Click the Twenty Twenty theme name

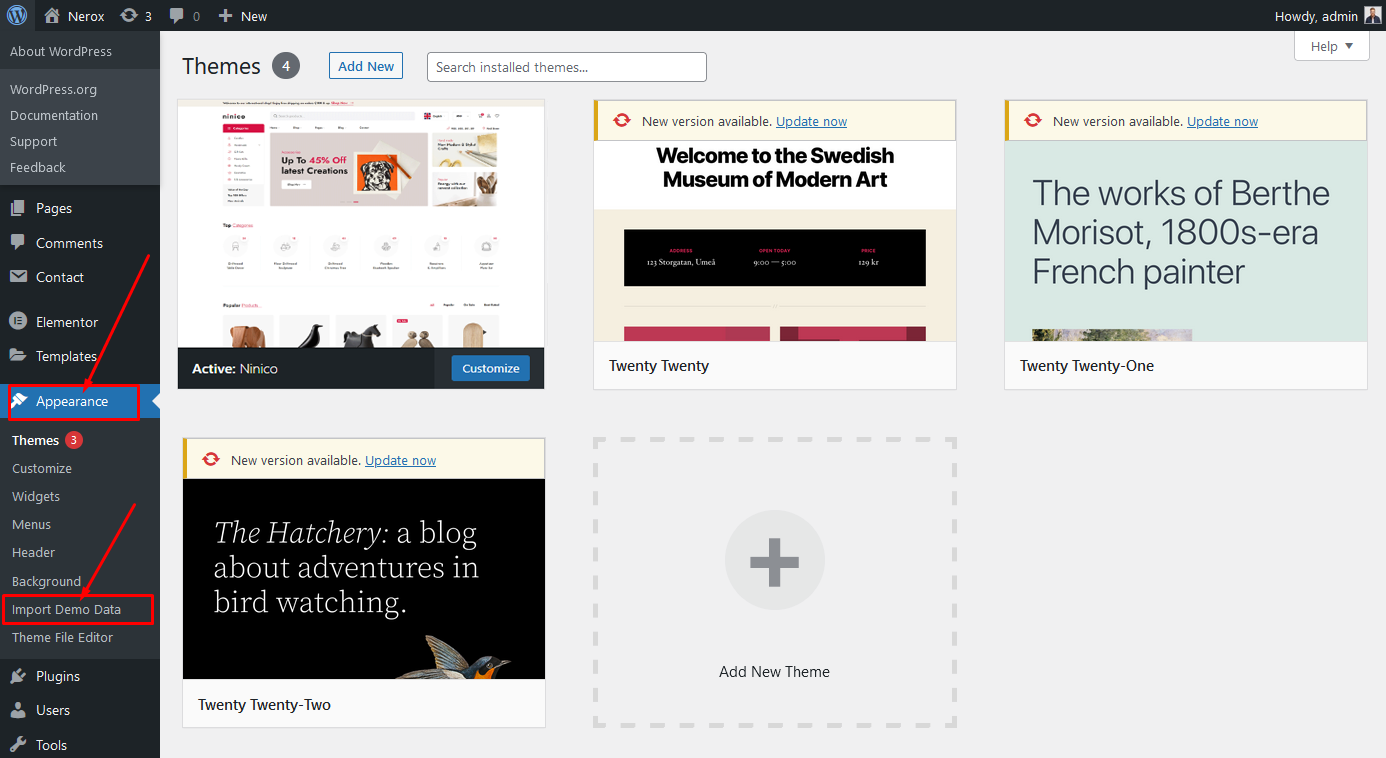pyautogui.click(x=659, y=366)
